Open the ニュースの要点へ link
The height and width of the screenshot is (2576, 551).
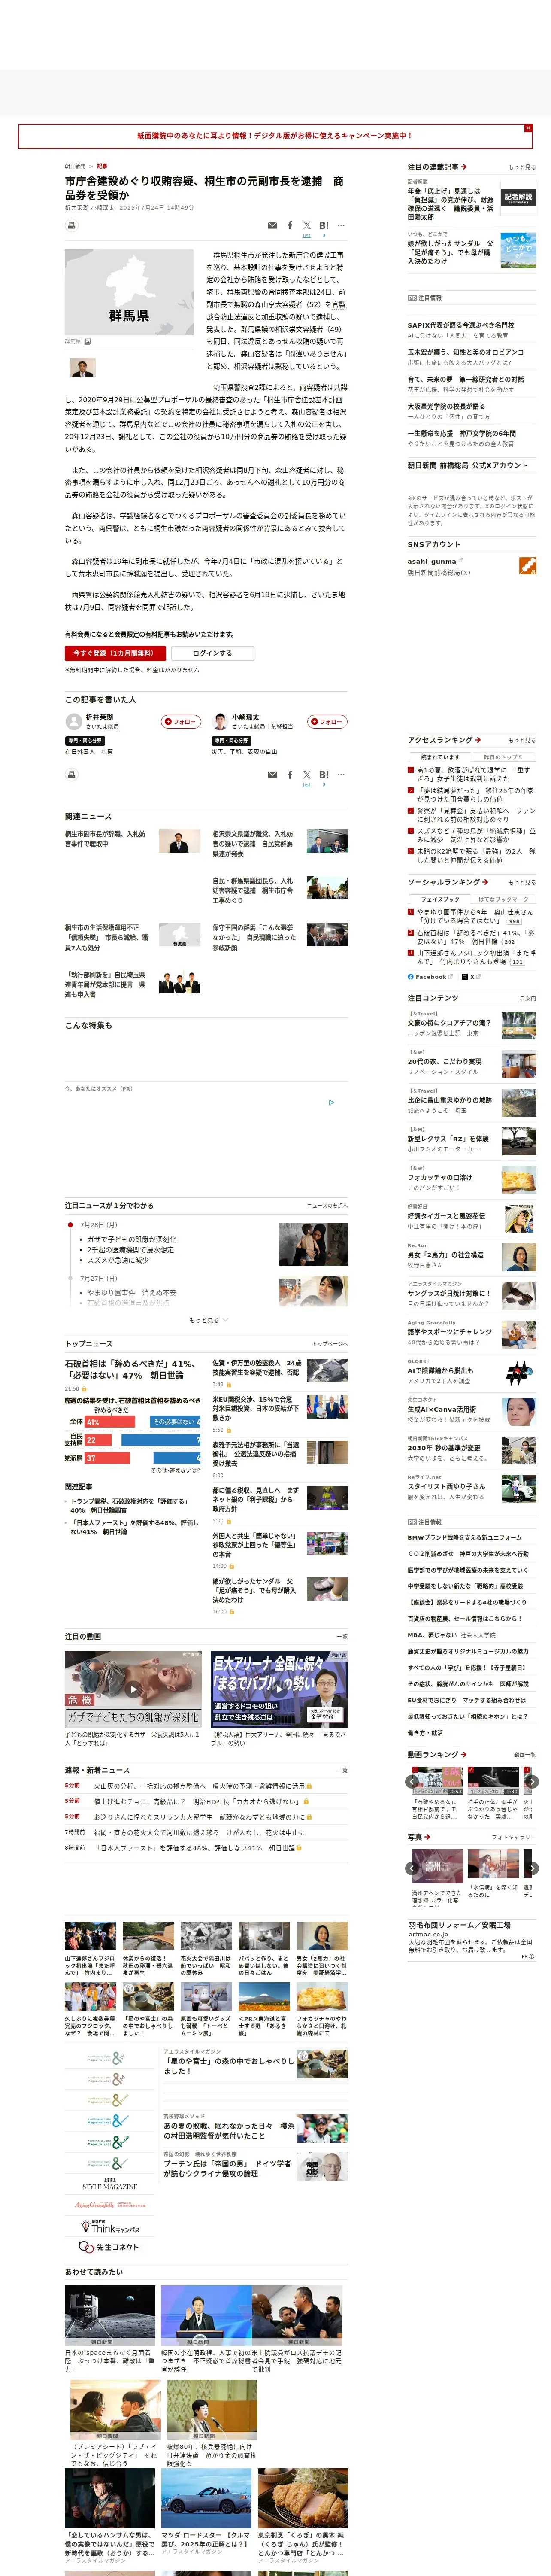pyautogui.click(x=327, y=1205)
